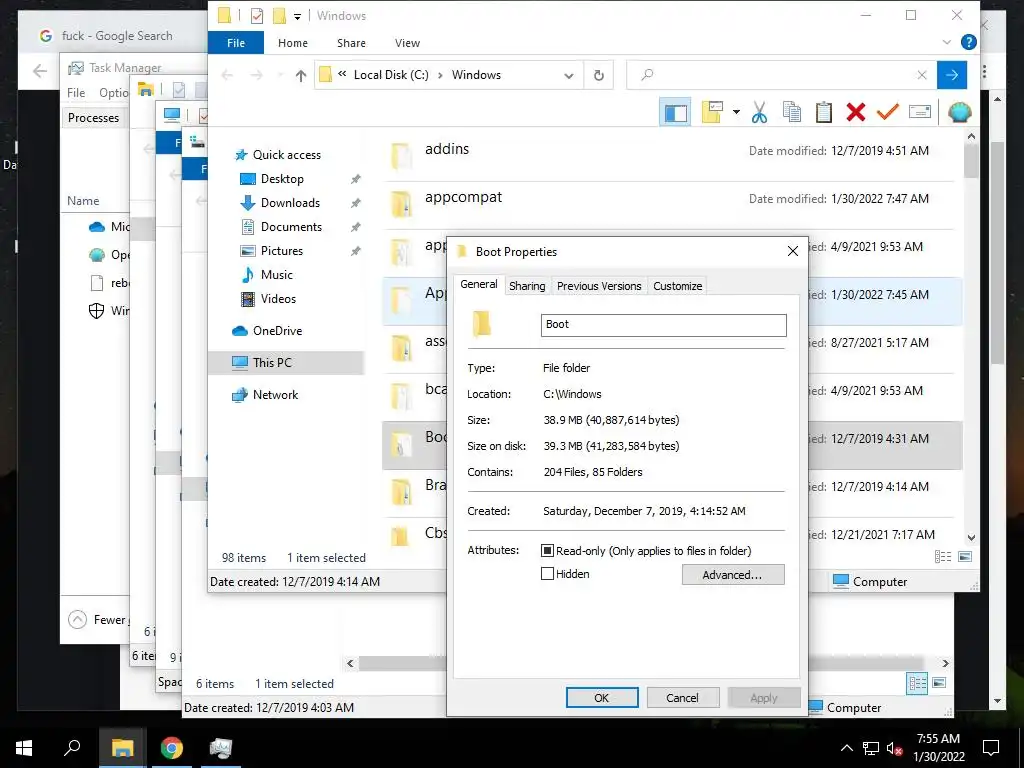Click the Classic Shell seashell settings icon

[959, 112]
